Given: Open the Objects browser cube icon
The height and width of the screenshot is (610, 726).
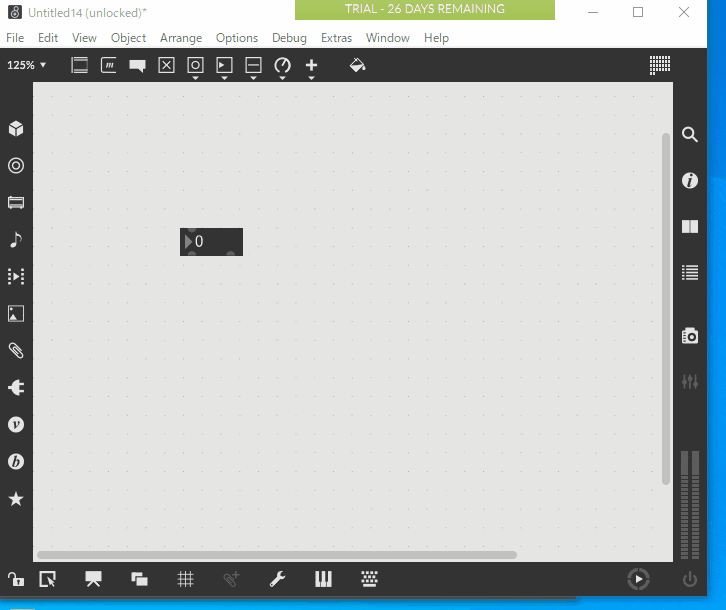Looking at the screenshot, I should [16, 128].
